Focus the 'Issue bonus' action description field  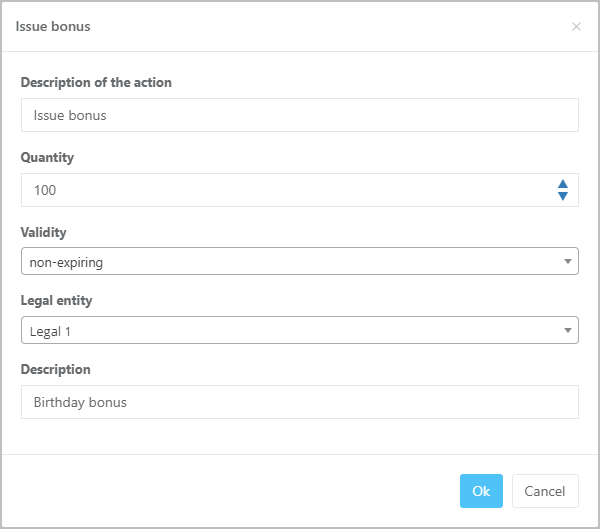click(299, 115)
